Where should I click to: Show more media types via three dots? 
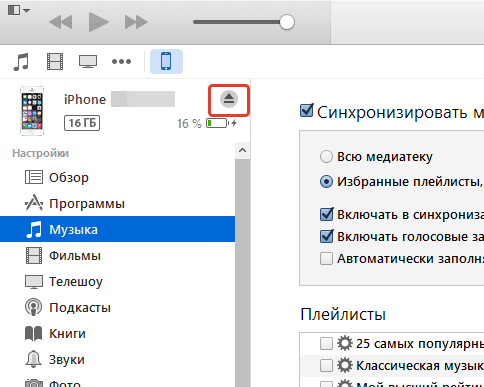[121, 62]
